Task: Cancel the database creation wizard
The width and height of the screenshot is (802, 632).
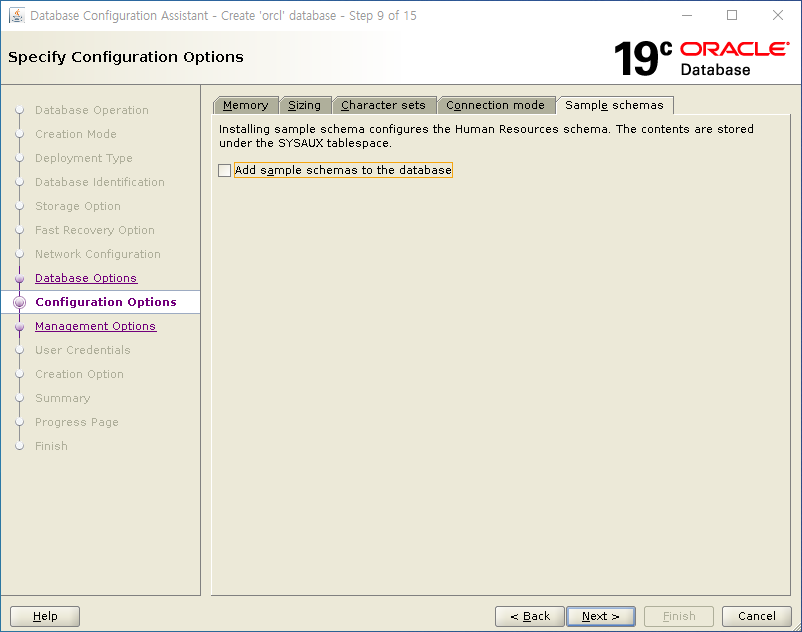Action: tap(757, 616)
